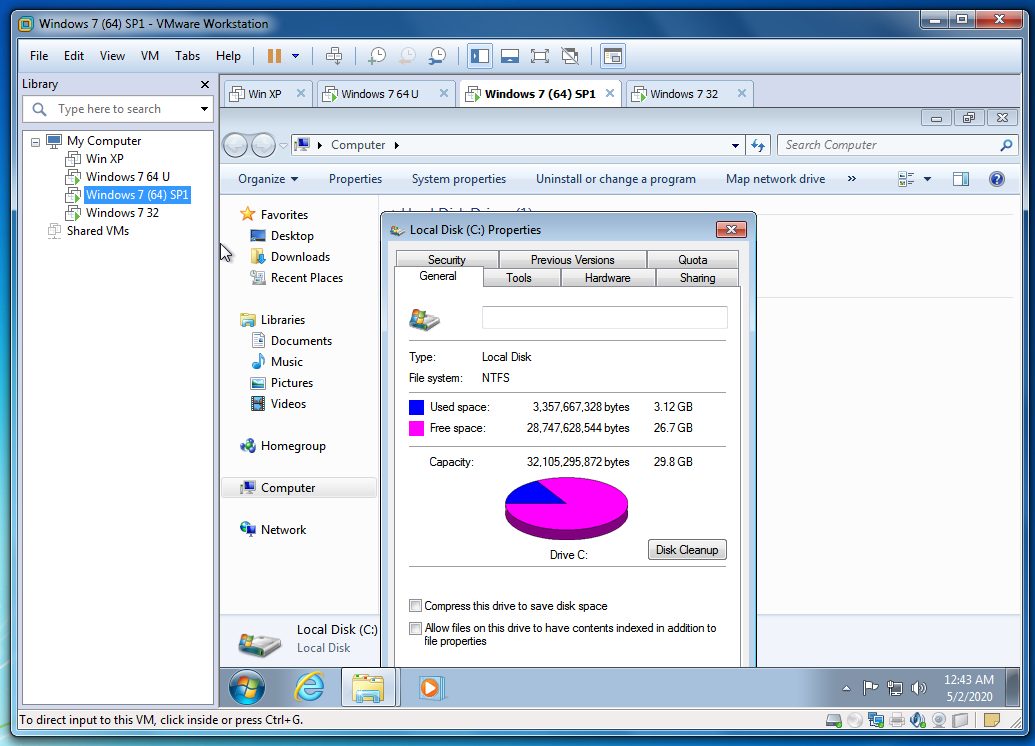Click the webcam device status icon

(x=939, y=720)
